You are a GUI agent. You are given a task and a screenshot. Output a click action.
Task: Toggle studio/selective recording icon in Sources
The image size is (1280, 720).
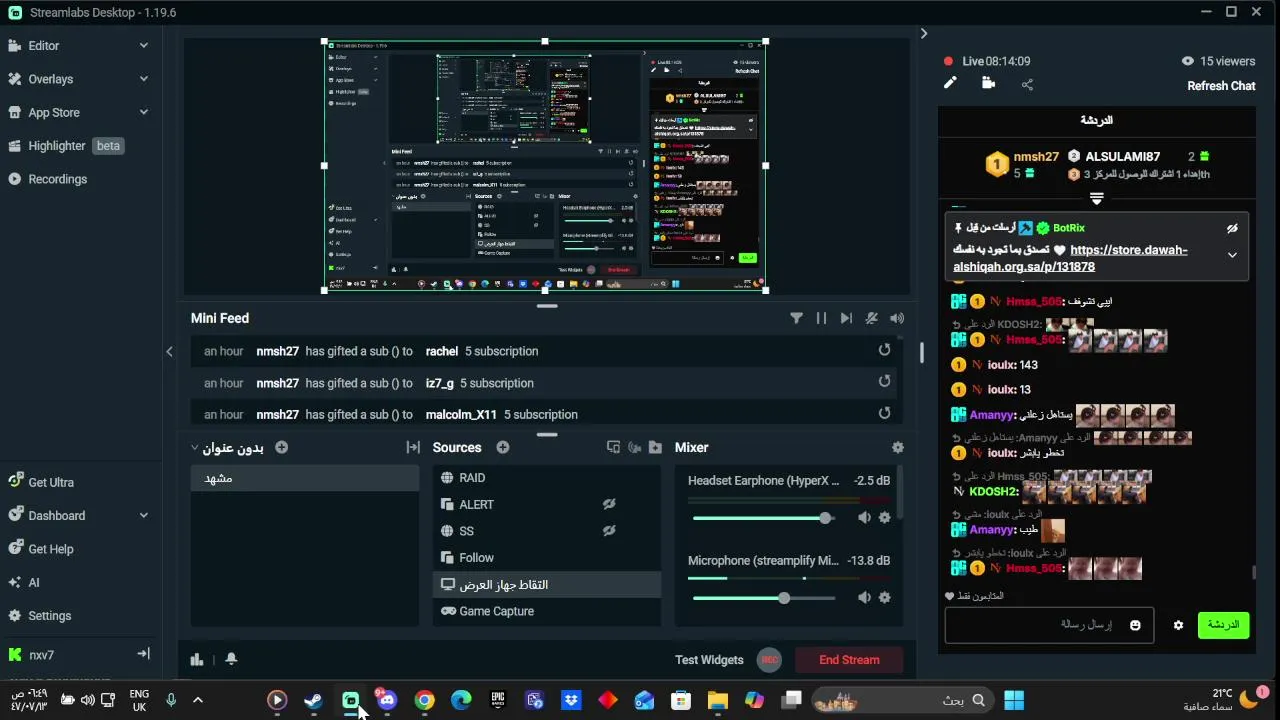[x=634, y=447]
